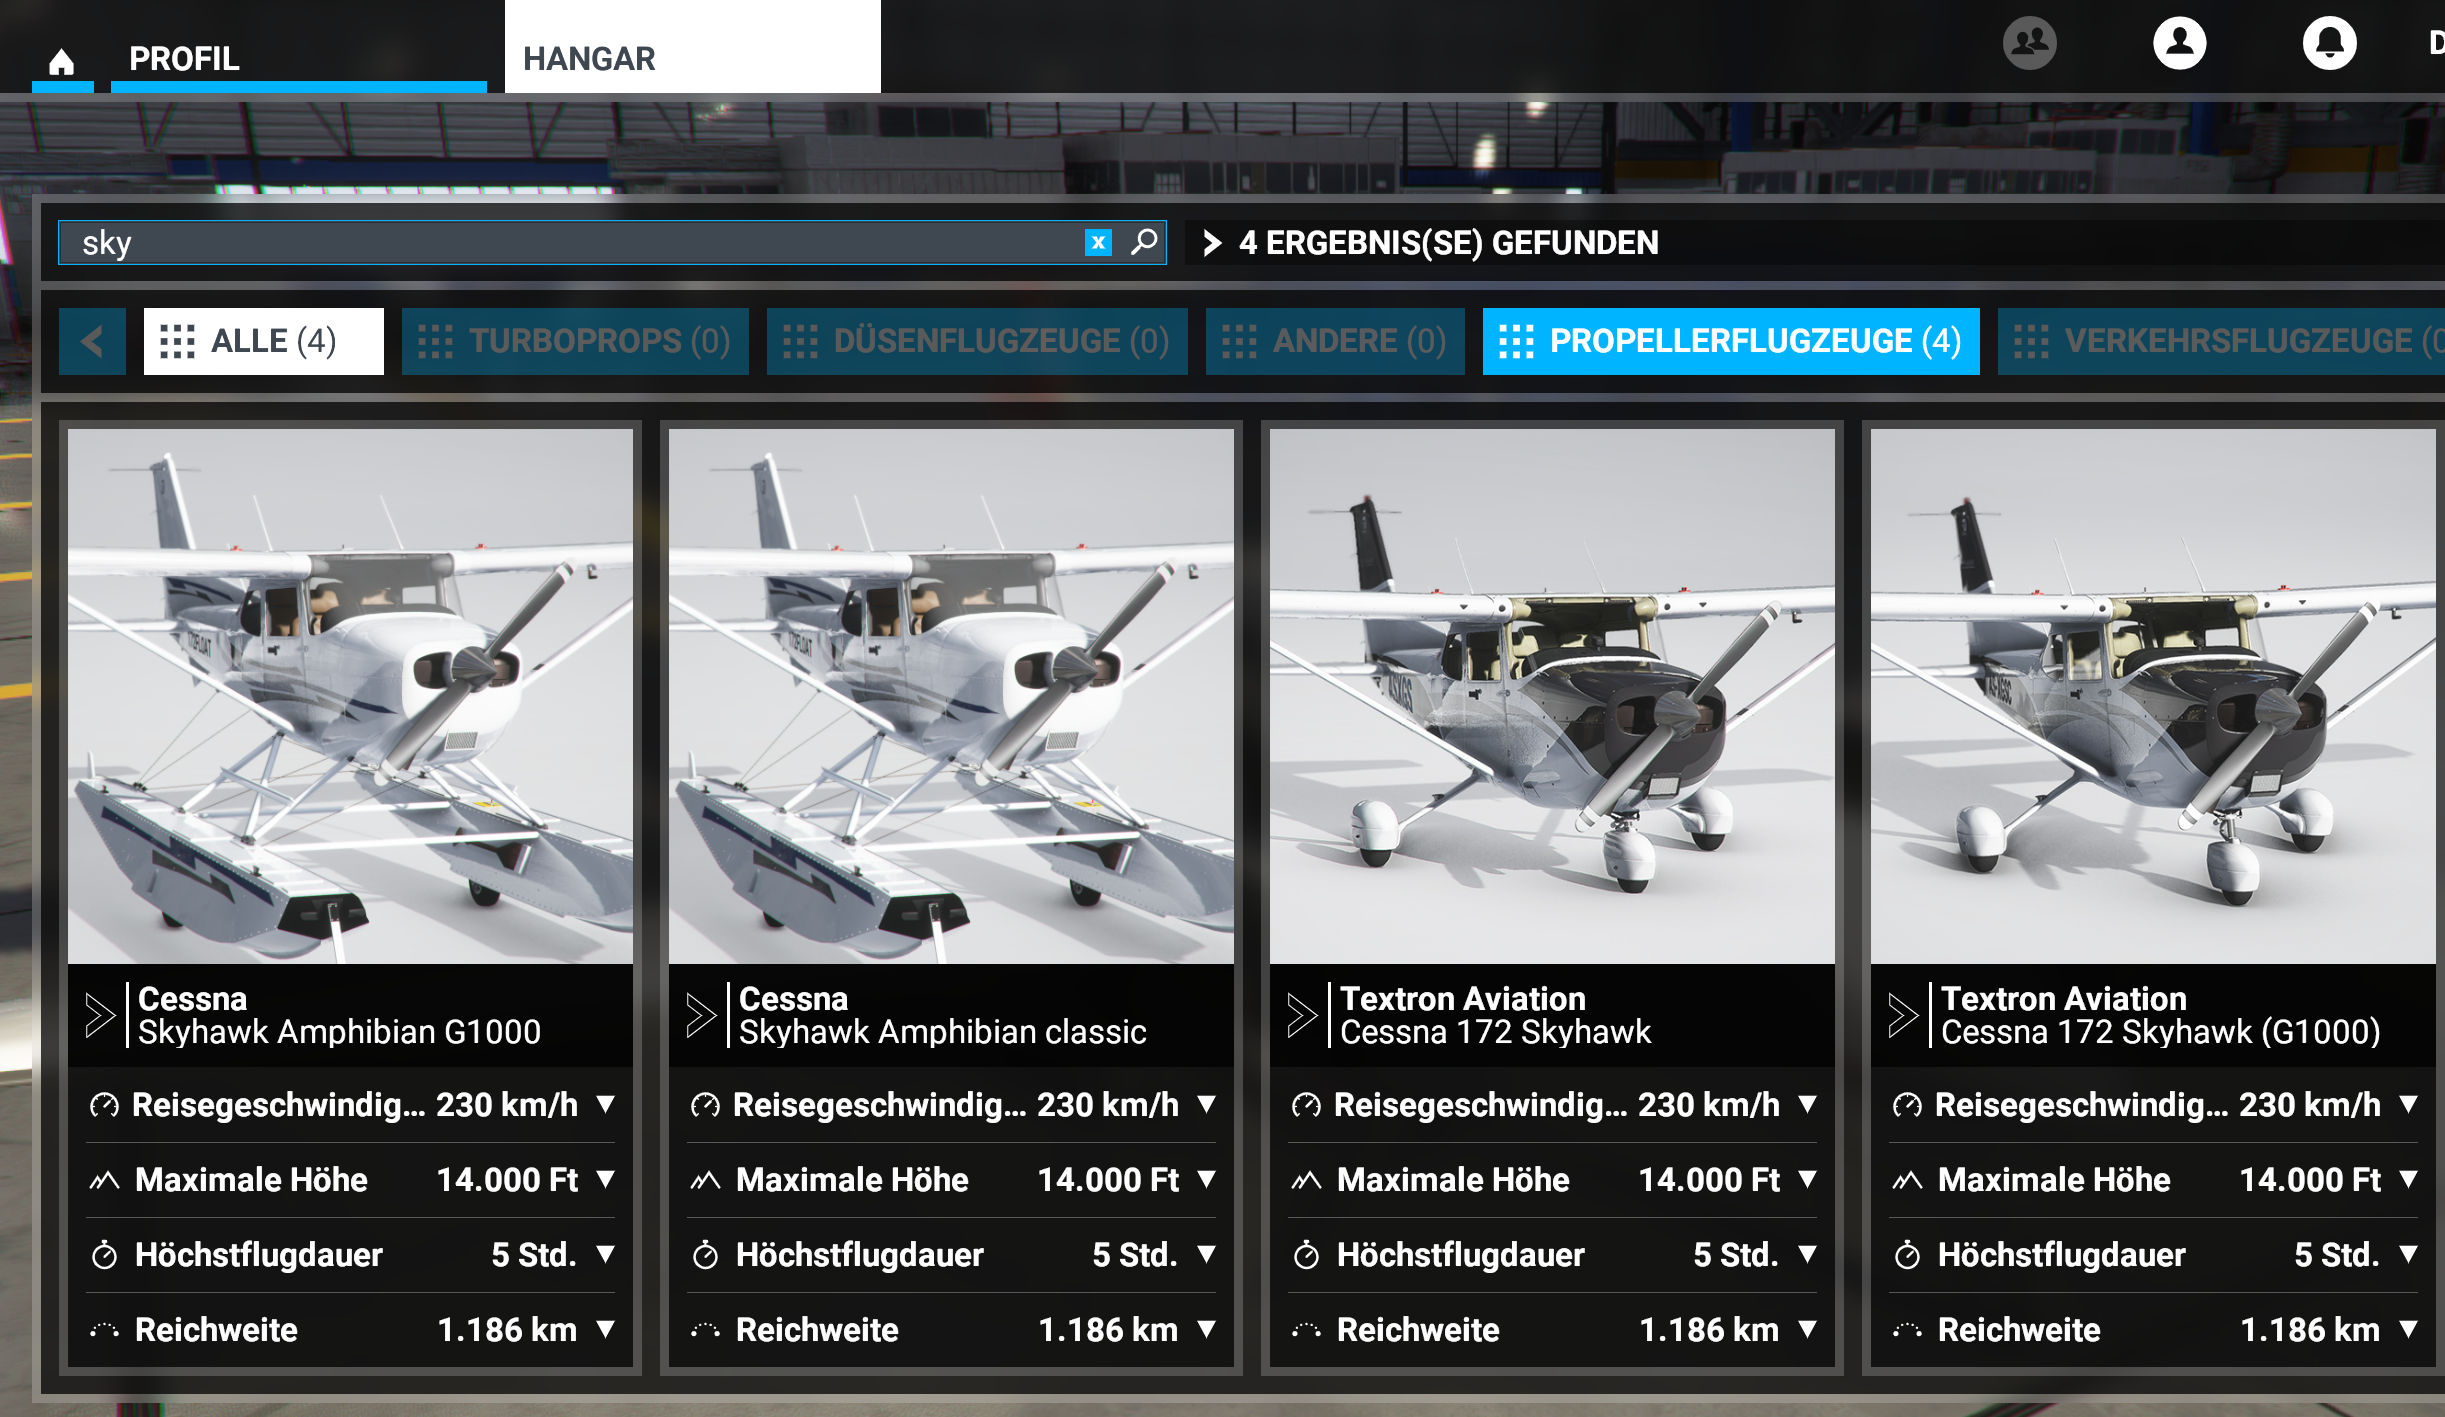Select the PROPELLERFLUGZEUGE (4) category

[x=1731, y=341]
